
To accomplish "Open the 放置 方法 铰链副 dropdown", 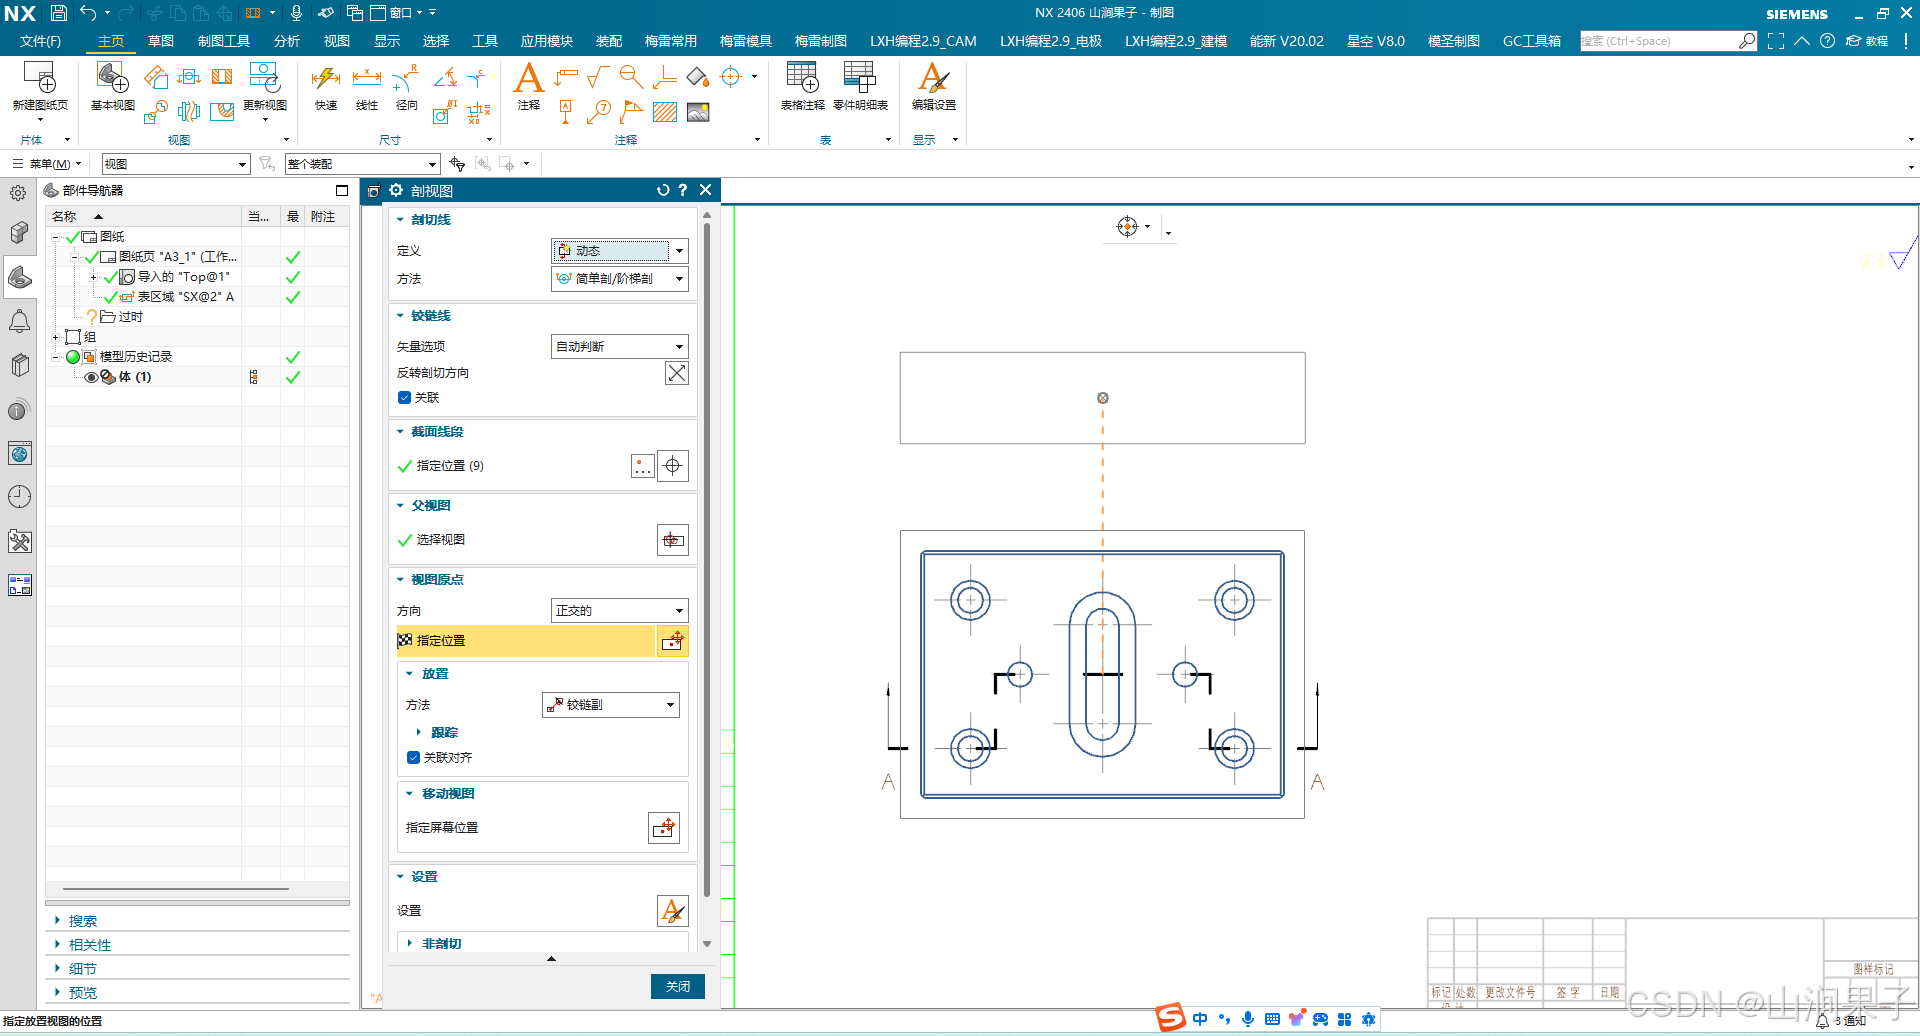I will coord(611,705).
